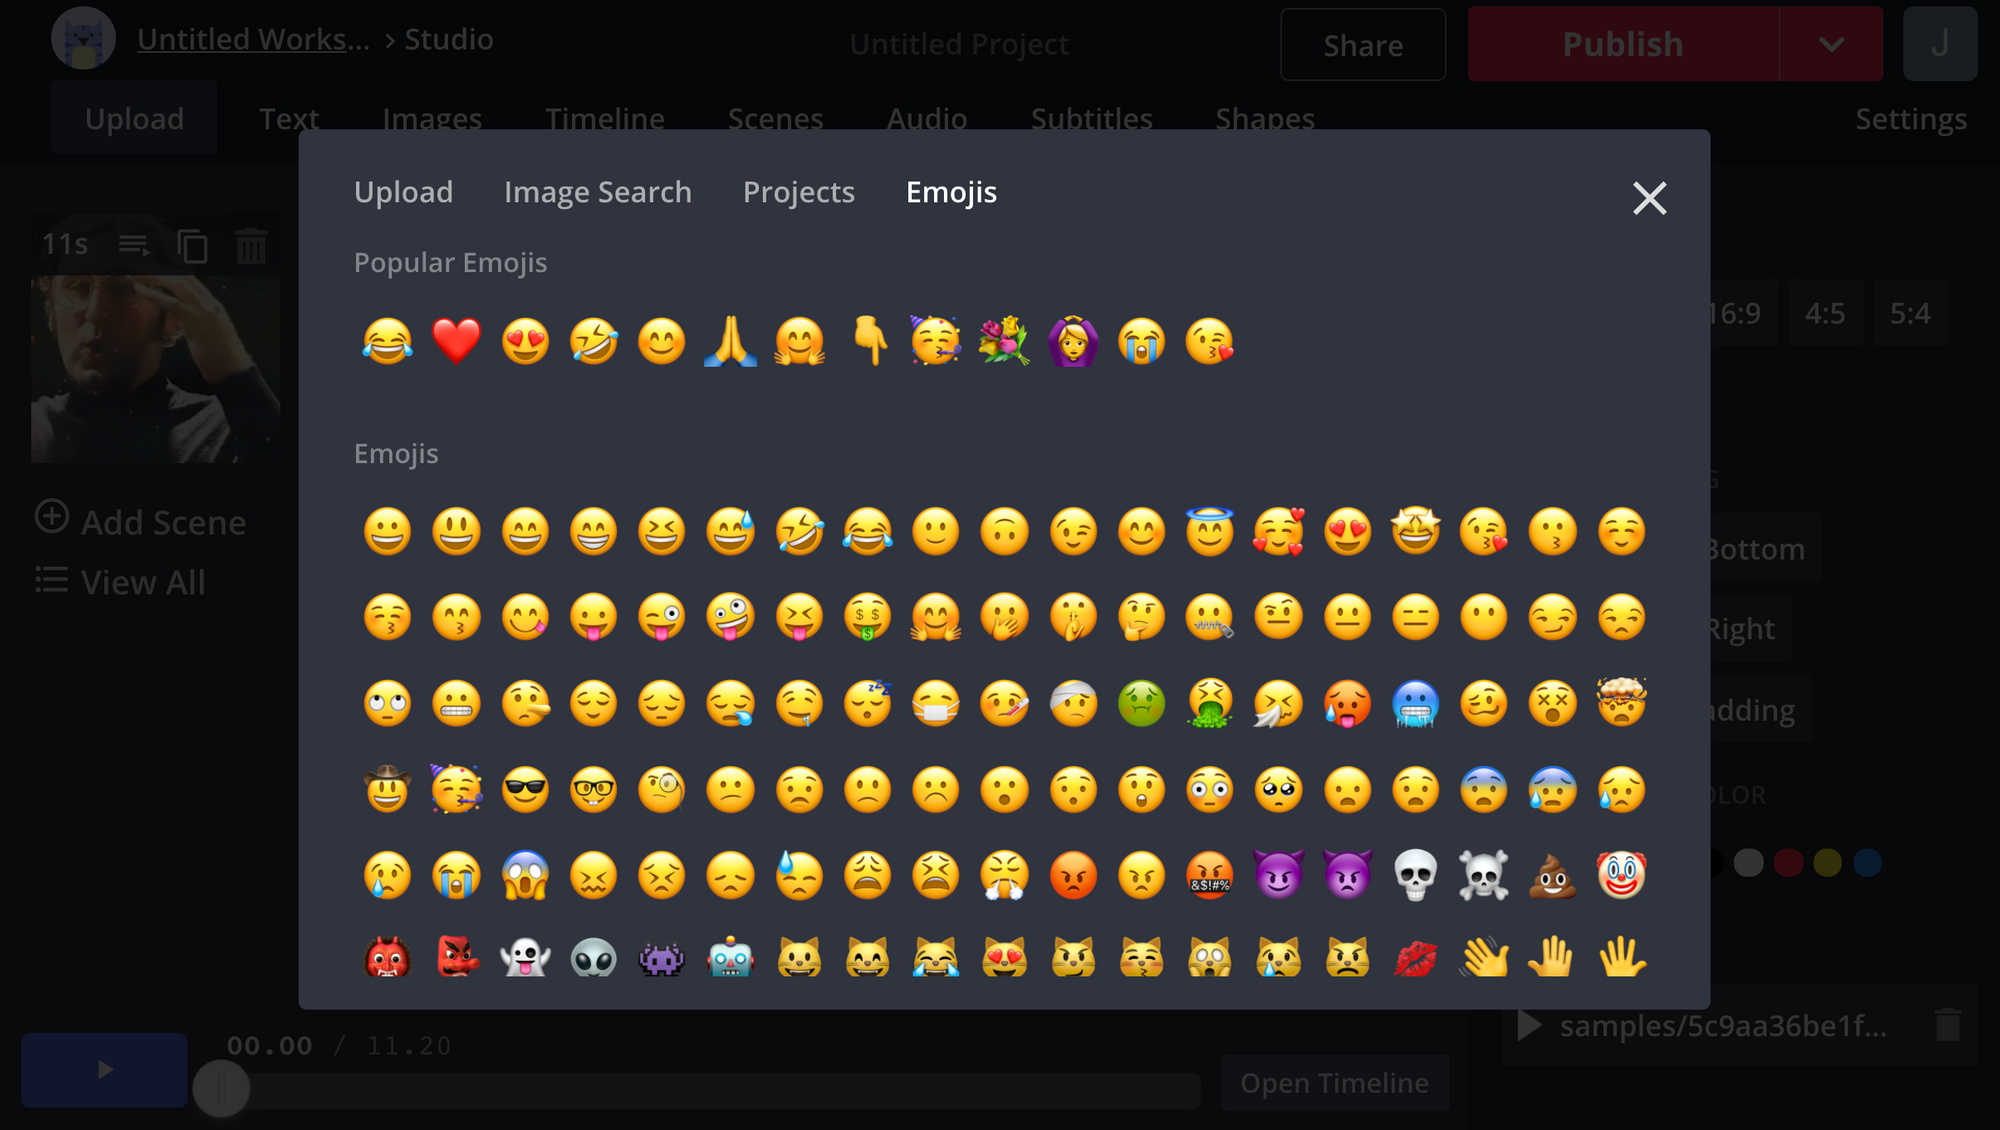Select the praying hands emoji
2000x1130 pixels.
click(x=728, y=341)
